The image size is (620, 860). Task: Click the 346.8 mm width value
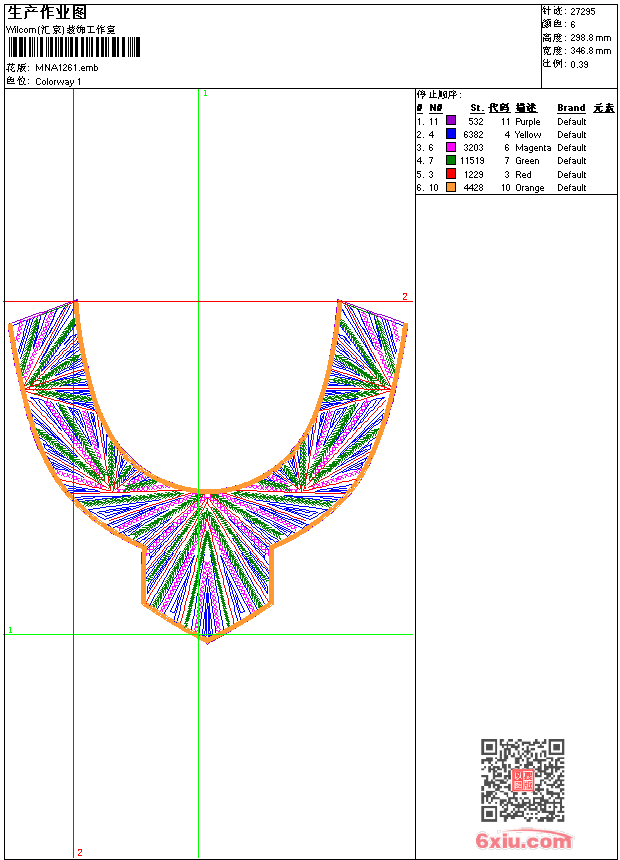coord(590,50)
